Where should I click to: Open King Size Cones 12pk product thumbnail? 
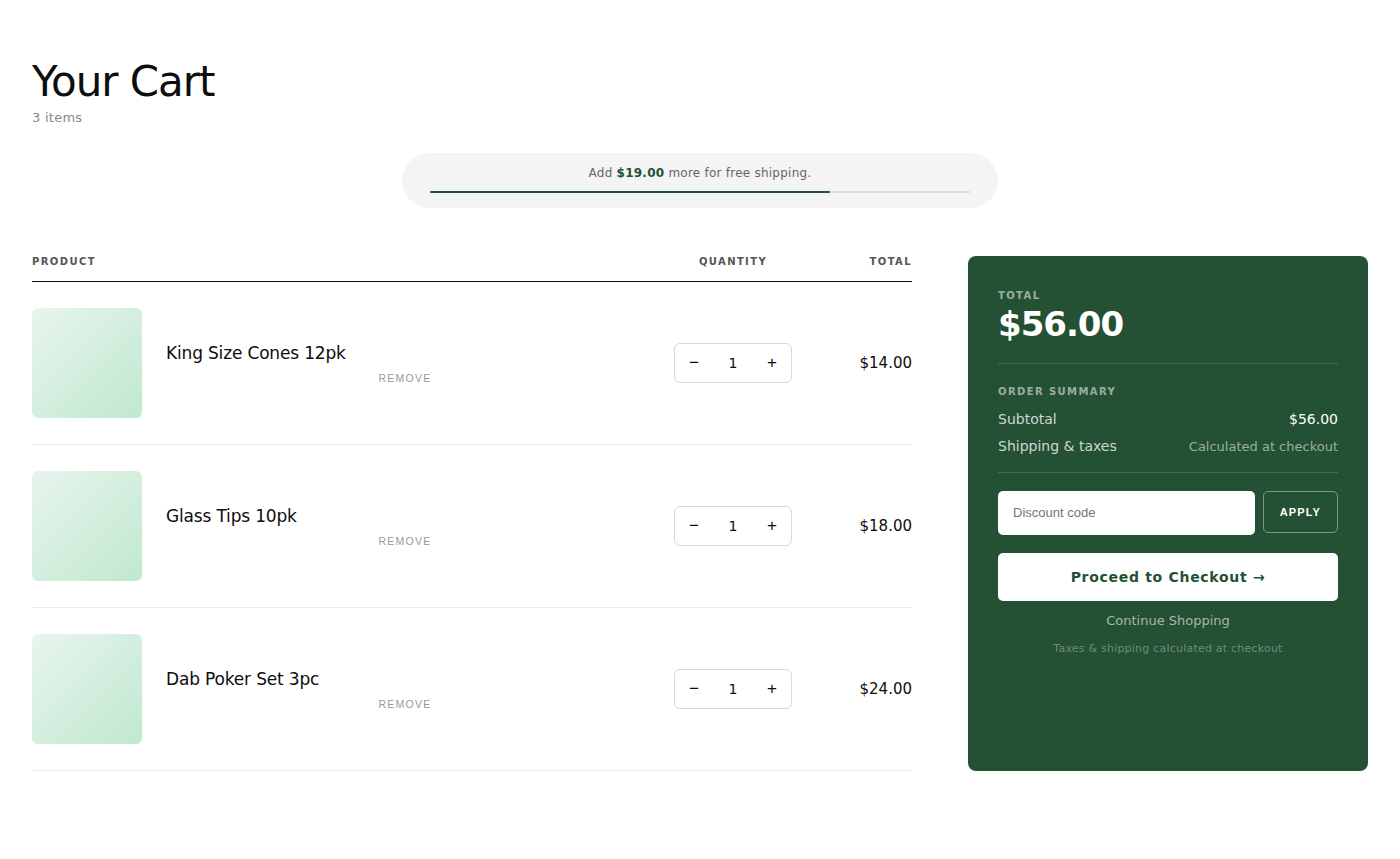click(x=87, y=363)
